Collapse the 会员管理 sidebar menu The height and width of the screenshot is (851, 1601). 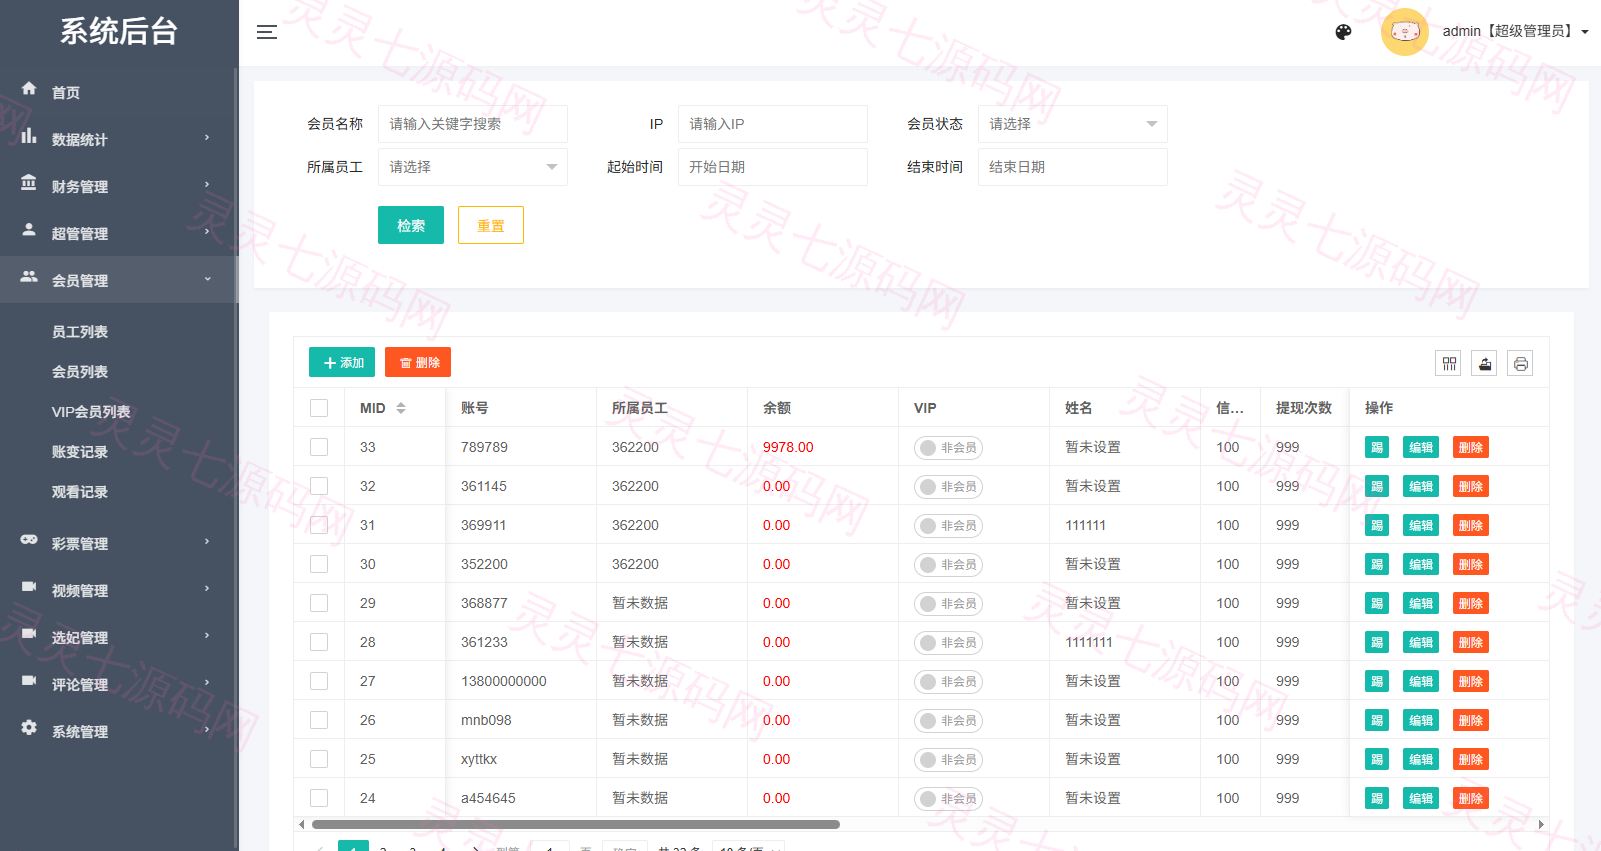(x=119, y=280)
